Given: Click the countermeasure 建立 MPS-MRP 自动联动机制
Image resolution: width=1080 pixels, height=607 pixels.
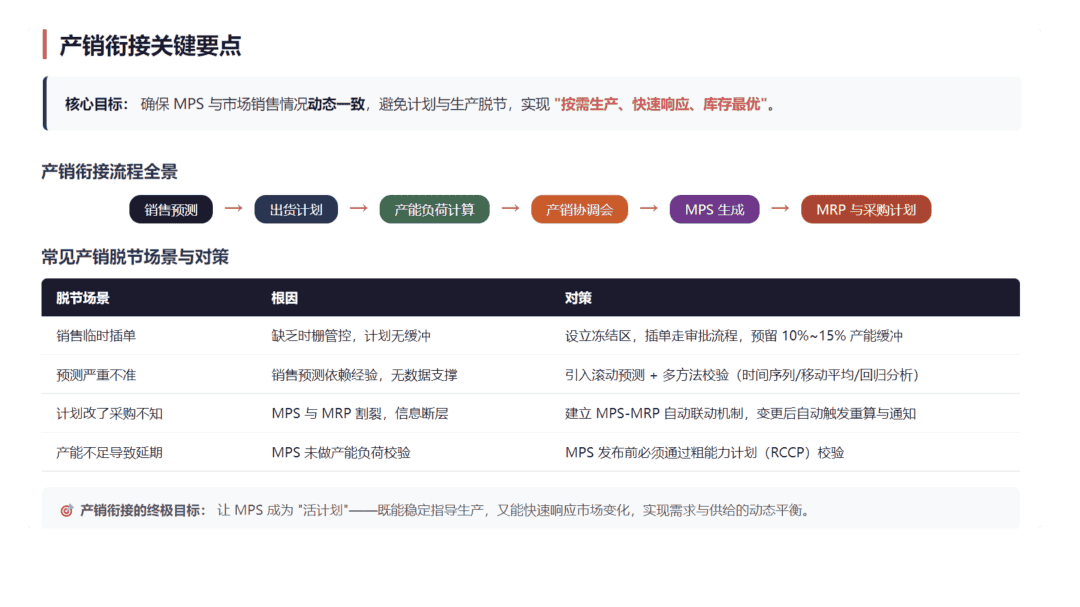Looking at the screenshot, I should 740,413.
